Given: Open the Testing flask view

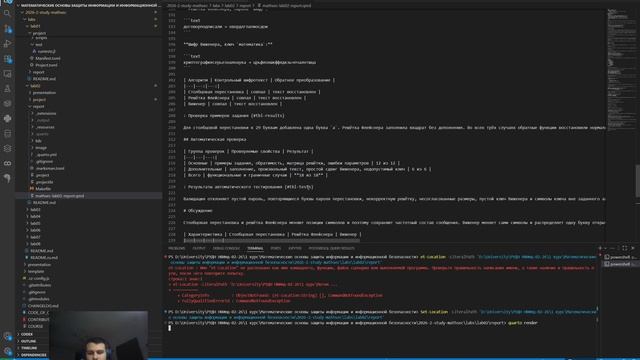Looking at the screenshot, I should tap(7, 89).
